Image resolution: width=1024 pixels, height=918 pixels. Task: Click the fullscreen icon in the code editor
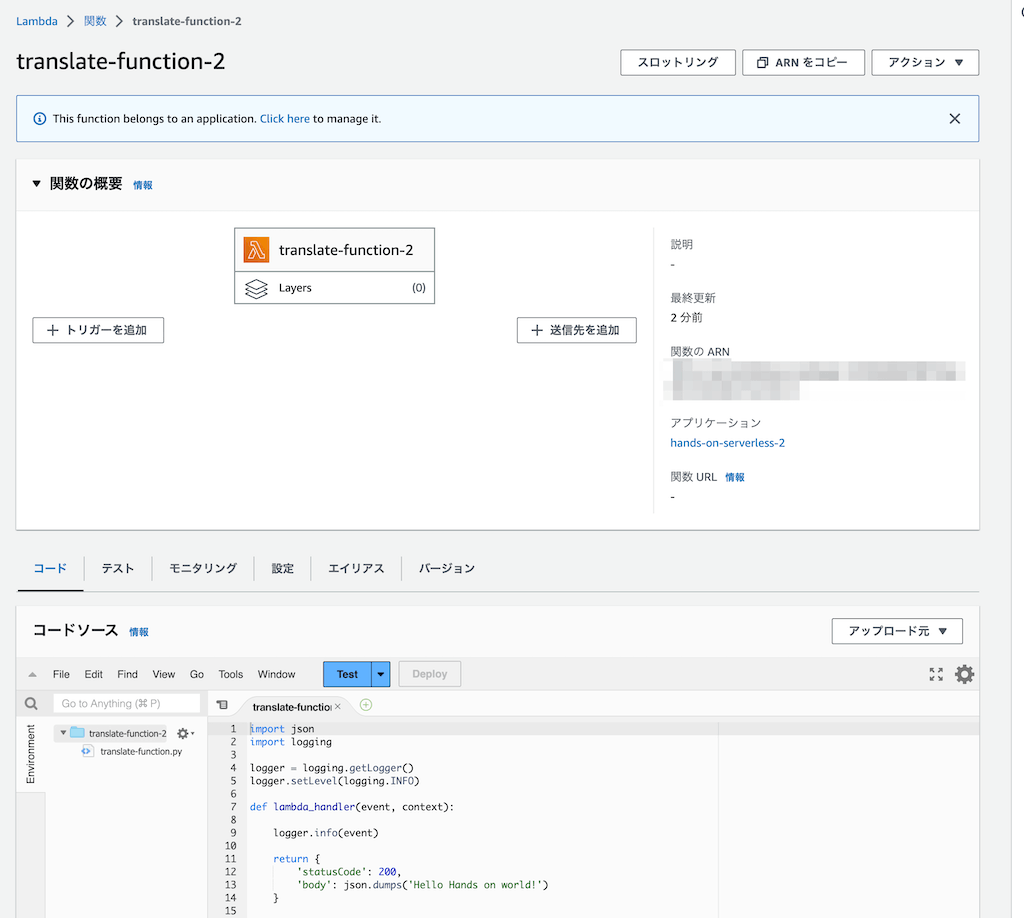coord(936,674)
